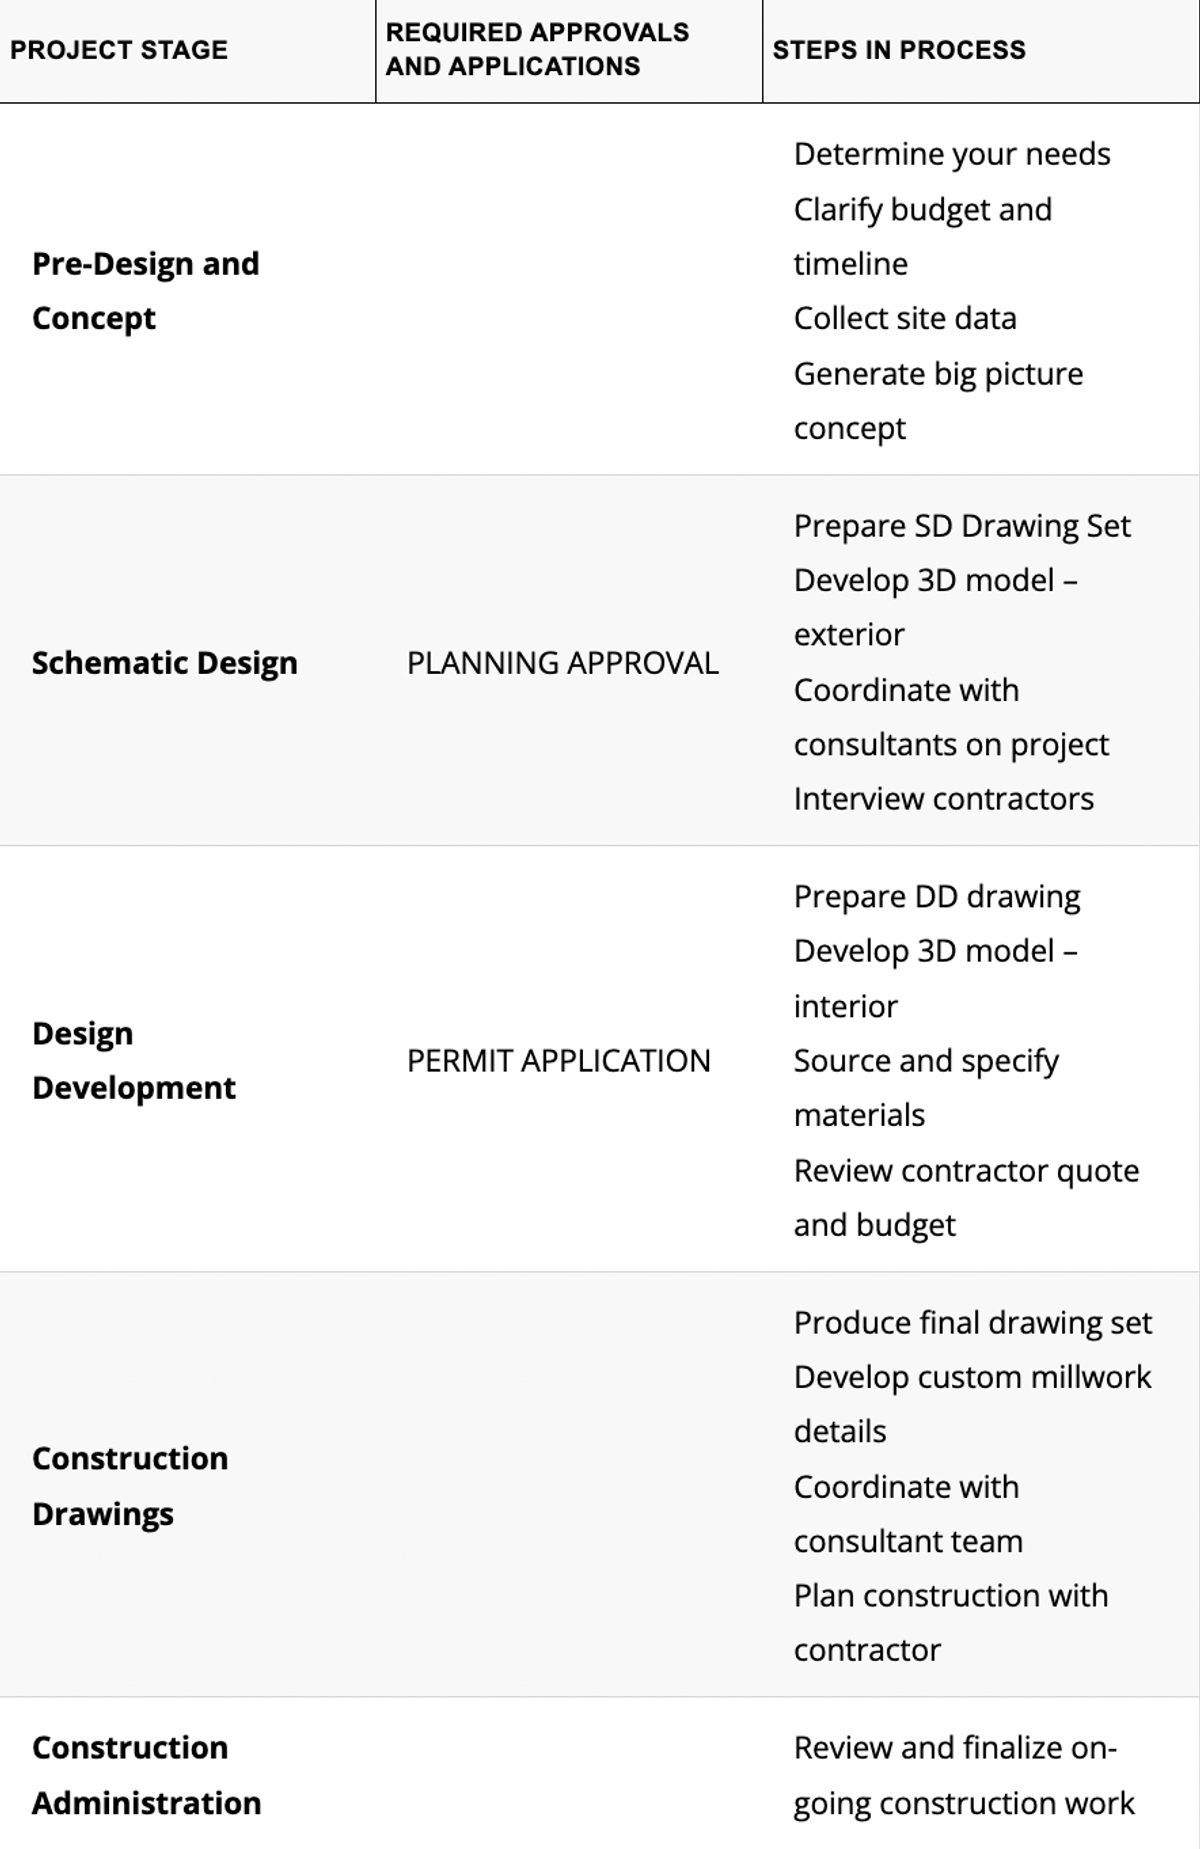The height and width of the screenshot is (1849, 1200).
Task: Click the PROJECT STAGE column header
Action: [x=119, y=50]
